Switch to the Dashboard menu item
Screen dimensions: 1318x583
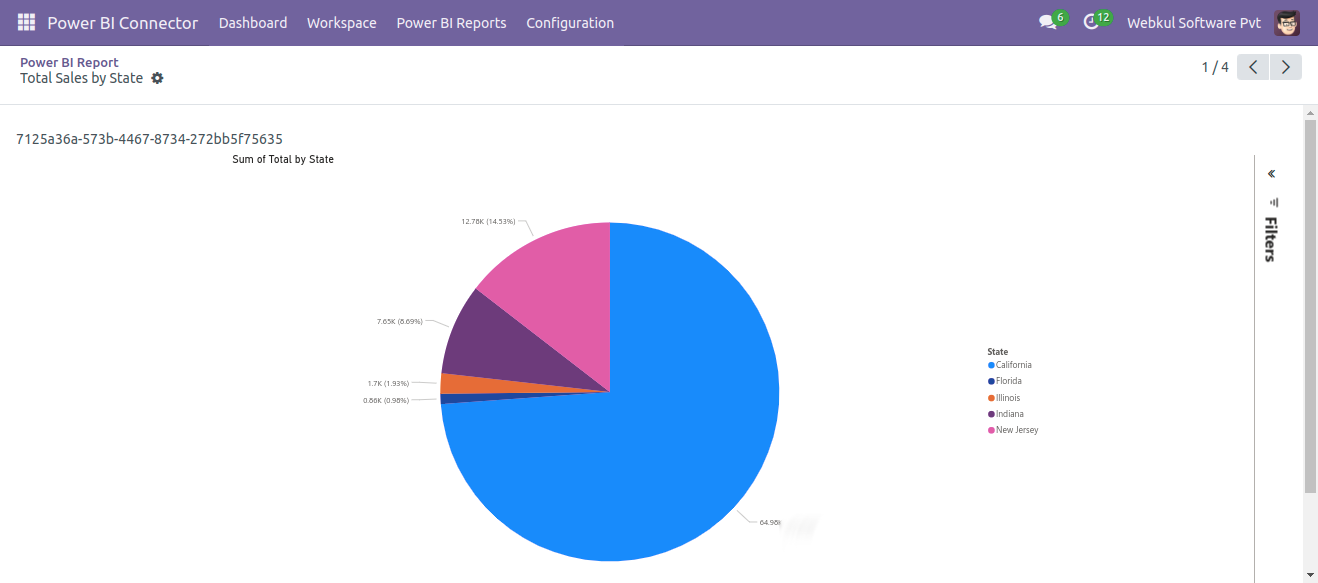[x=253, y=22]
